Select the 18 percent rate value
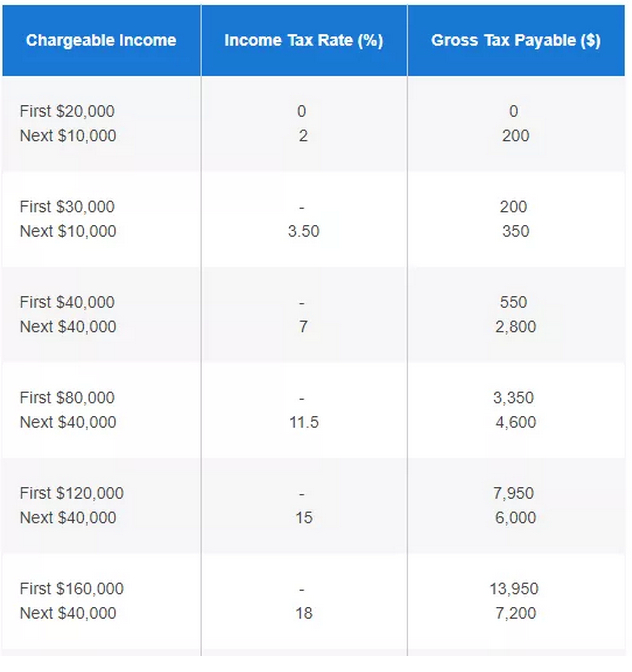The height and width of the screenshot is (672, 632). [303, 614]
